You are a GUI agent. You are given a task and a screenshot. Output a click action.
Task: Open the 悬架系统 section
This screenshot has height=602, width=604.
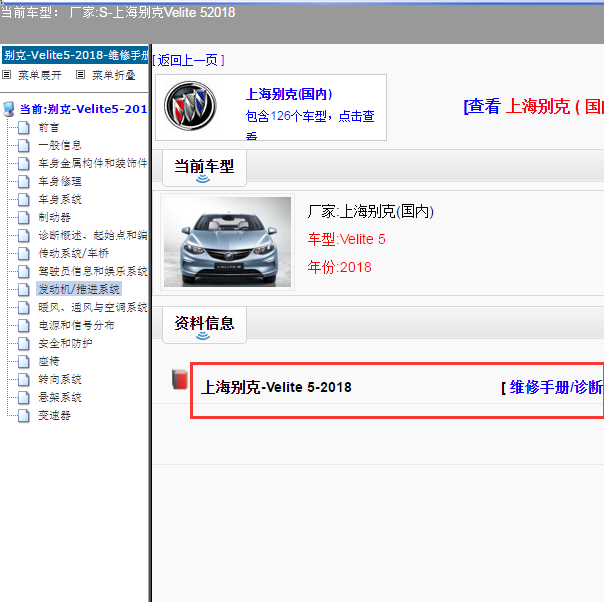[60, 397]
